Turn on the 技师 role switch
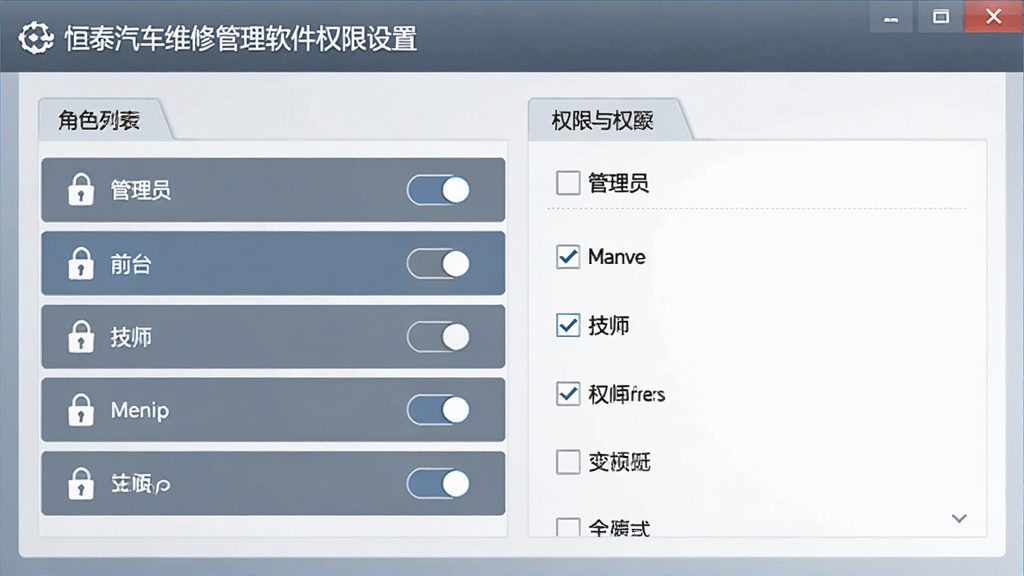Viewport: 1024px width, 576px height. click(438, 337)
